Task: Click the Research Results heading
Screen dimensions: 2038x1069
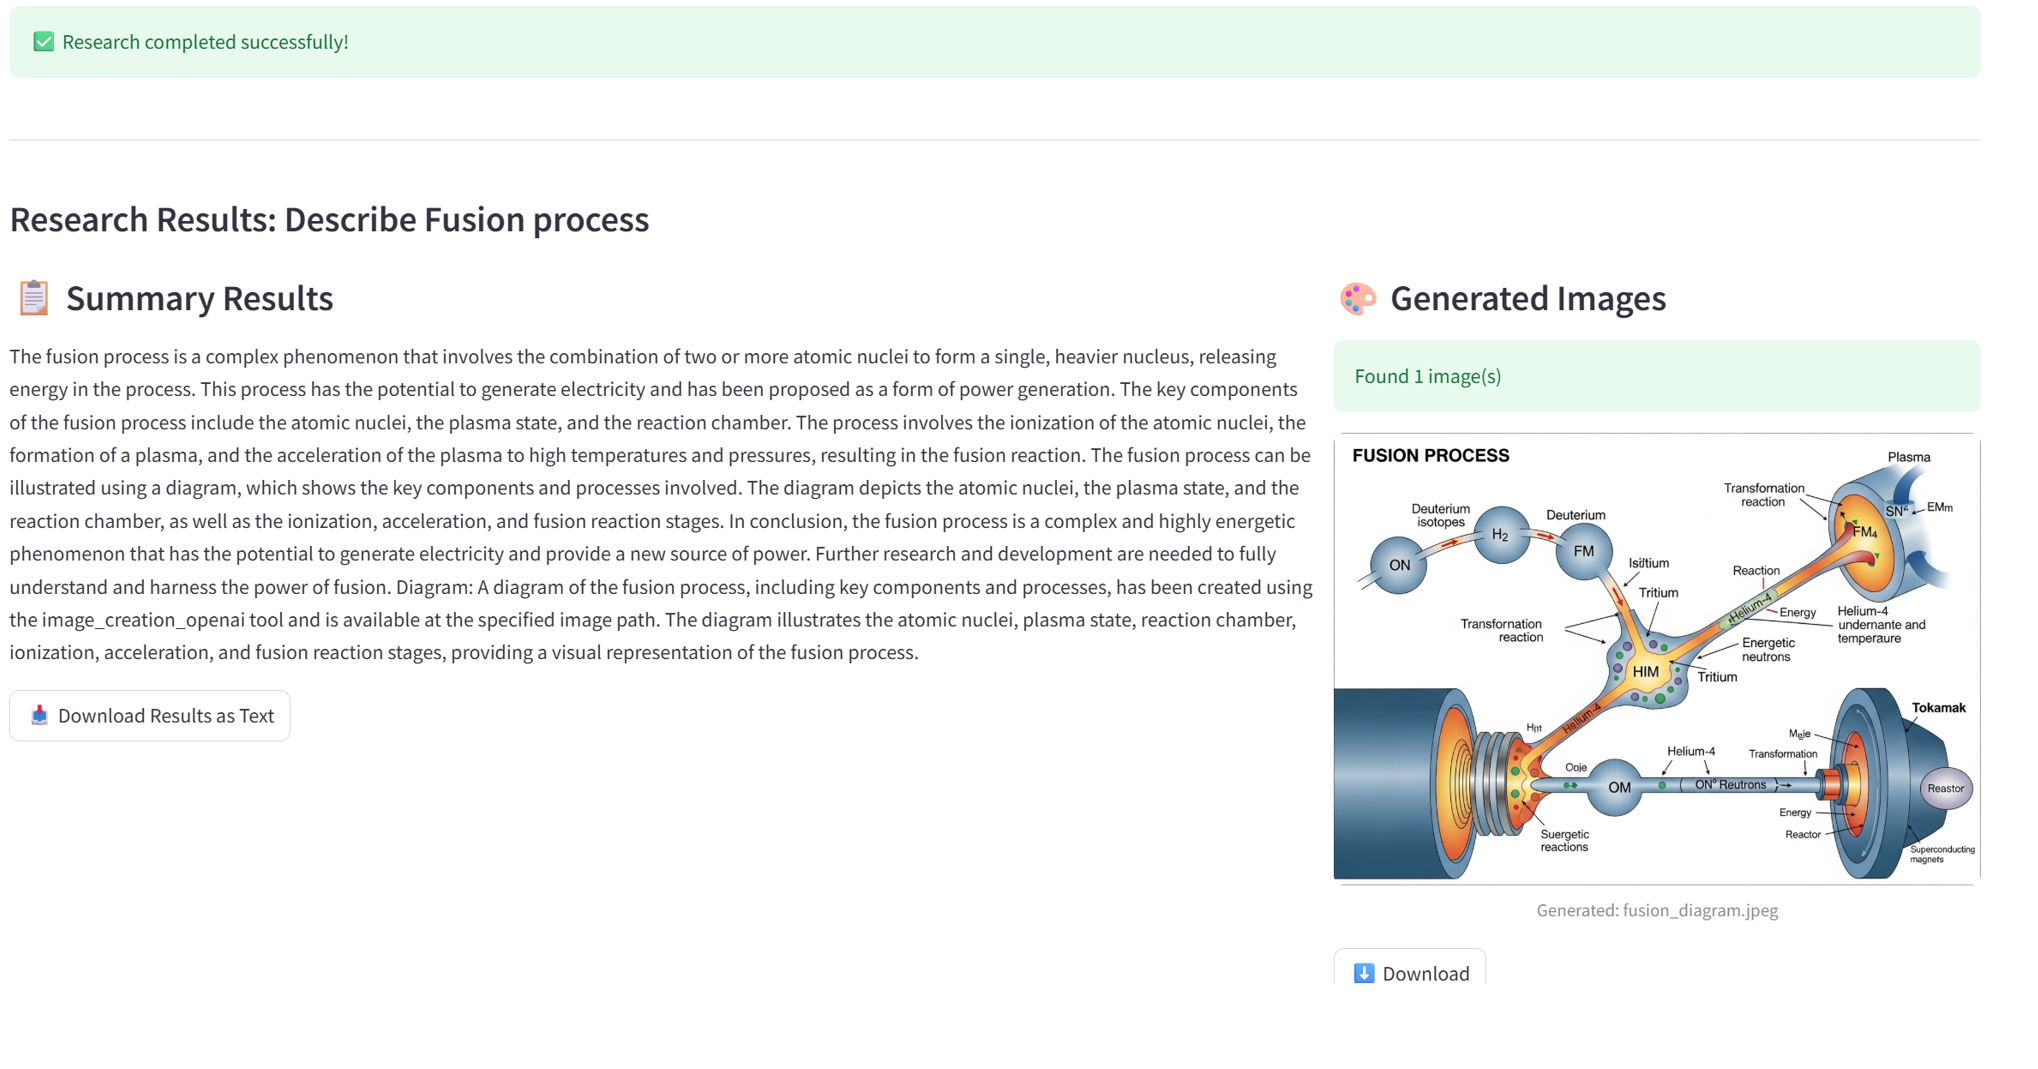Action: coord(329,219)
